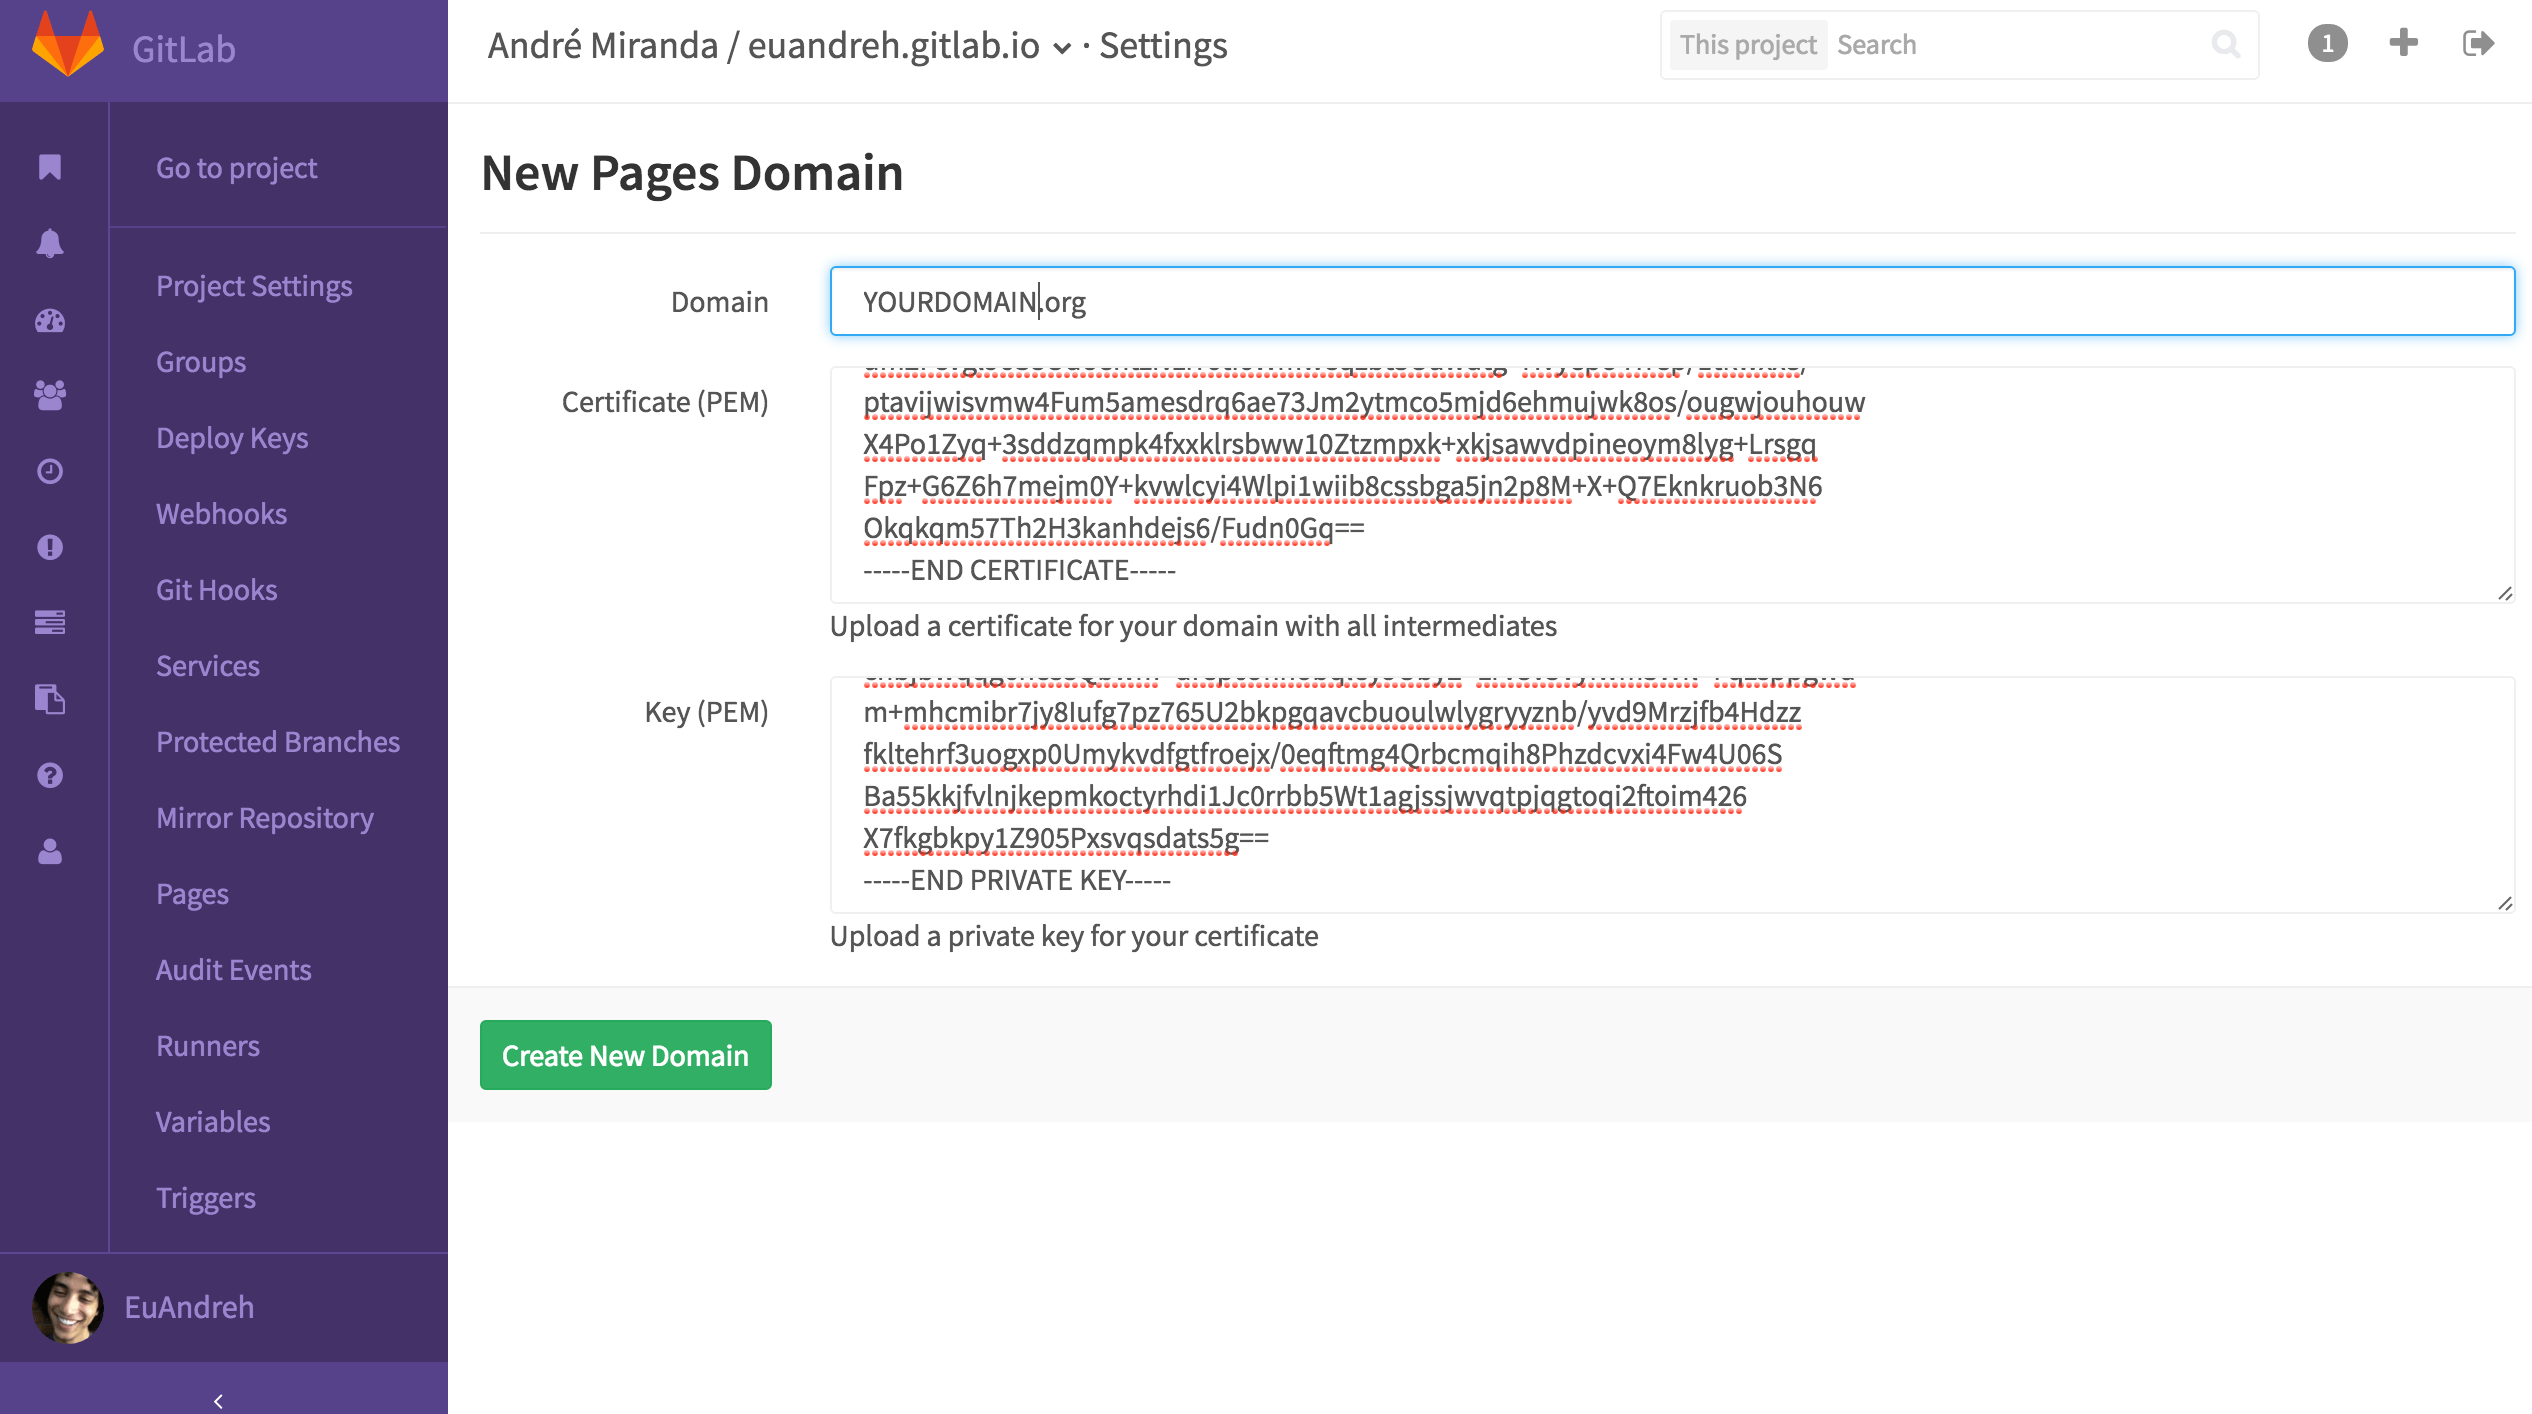Screen dimensions: 2532x1414
Task: Click the André Miranda breadcrumb link
Action: 603,45
